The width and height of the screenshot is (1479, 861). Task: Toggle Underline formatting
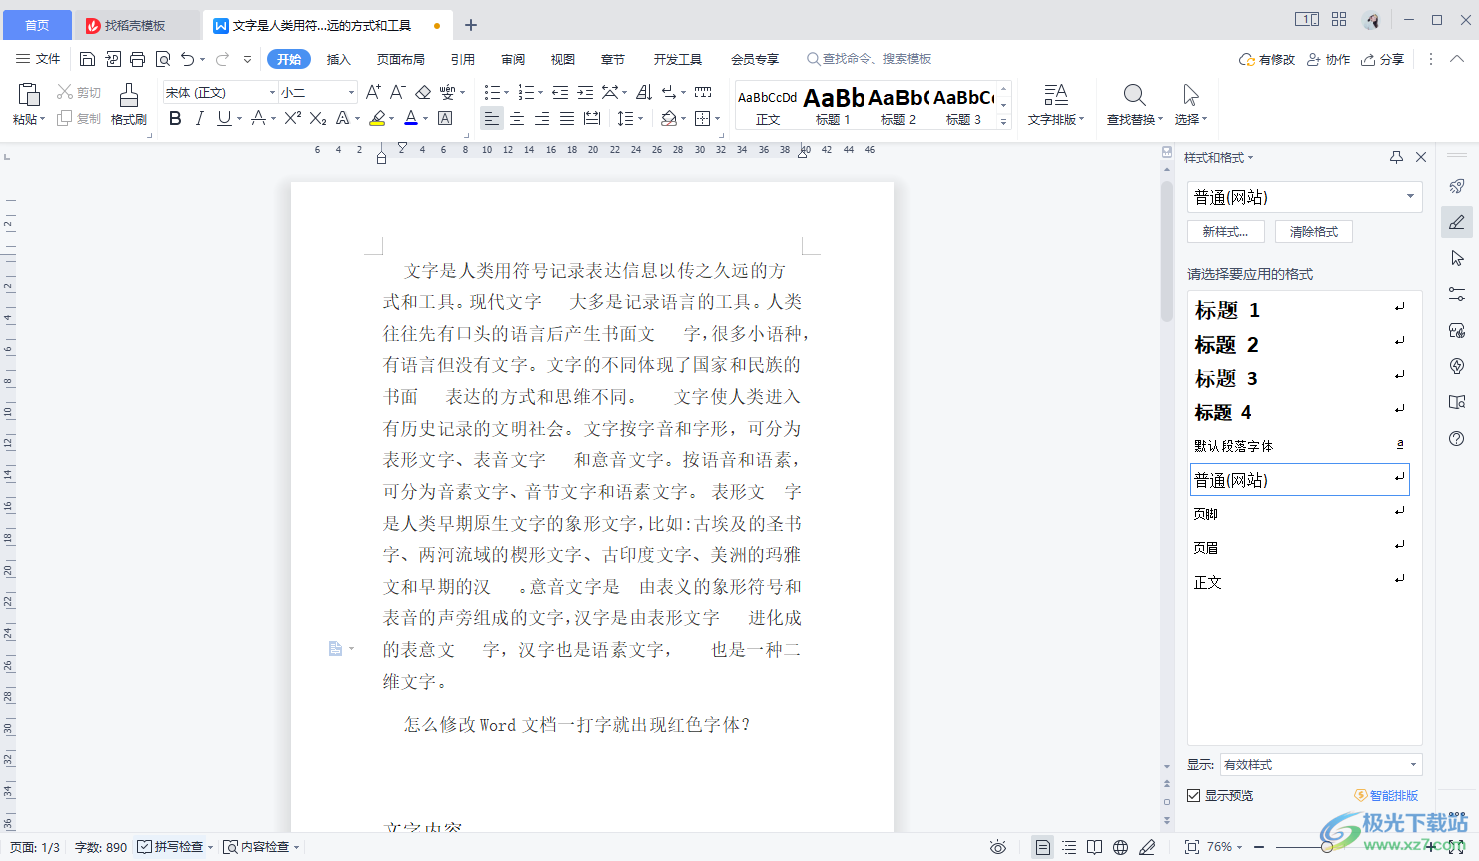click(x=224, y=118)
